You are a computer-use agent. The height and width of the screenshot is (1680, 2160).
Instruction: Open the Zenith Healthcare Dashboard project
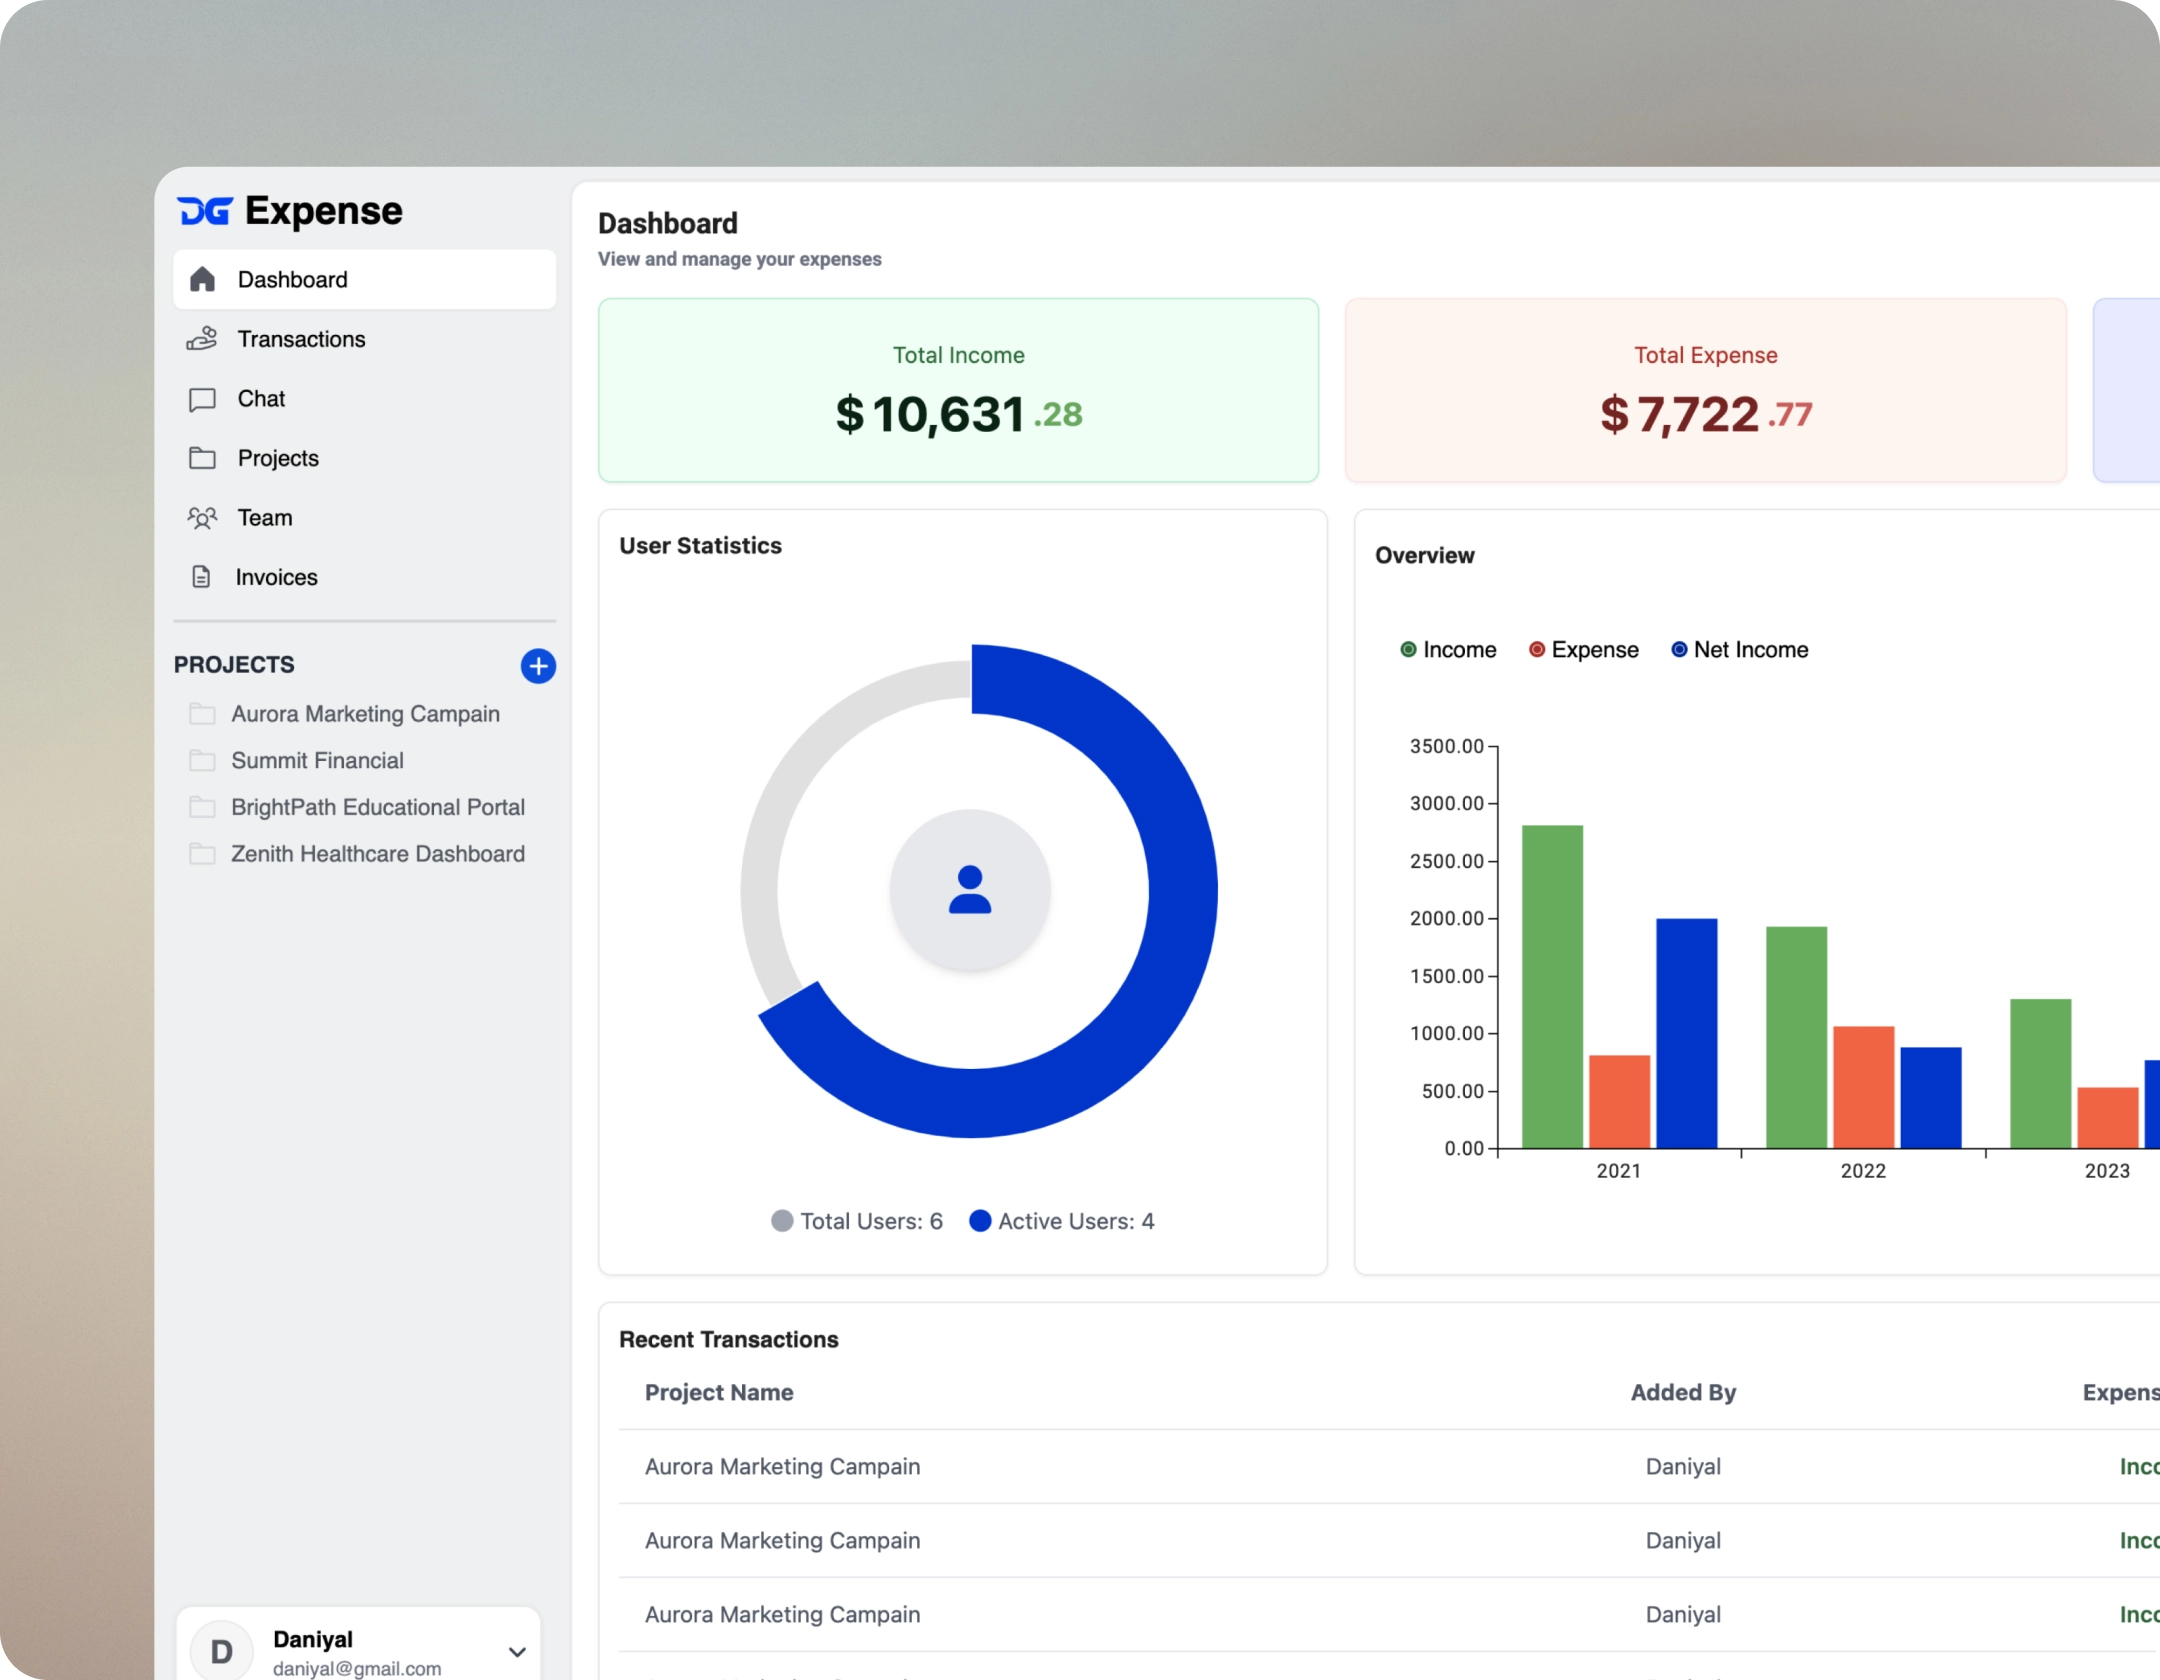(377, 854)
